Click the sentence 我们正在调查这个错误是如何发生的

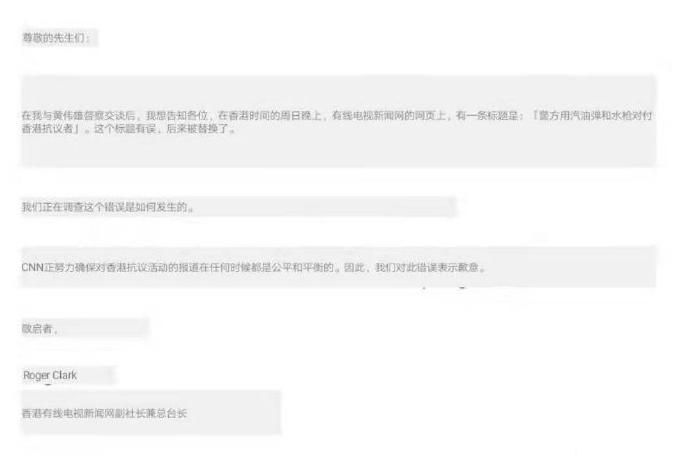(105, 207)
